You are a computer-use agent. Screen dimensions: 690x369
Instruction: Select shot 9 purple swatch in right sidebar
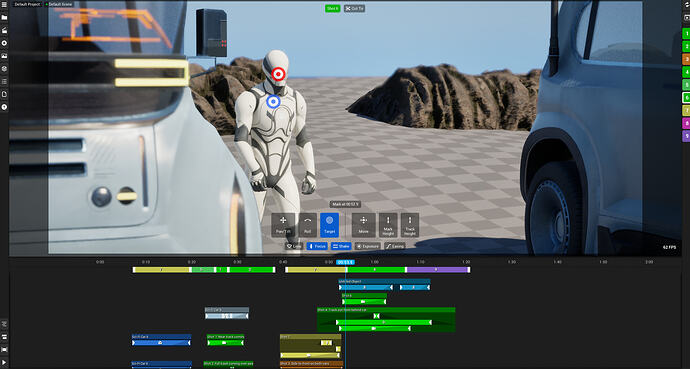coord(686,136)
